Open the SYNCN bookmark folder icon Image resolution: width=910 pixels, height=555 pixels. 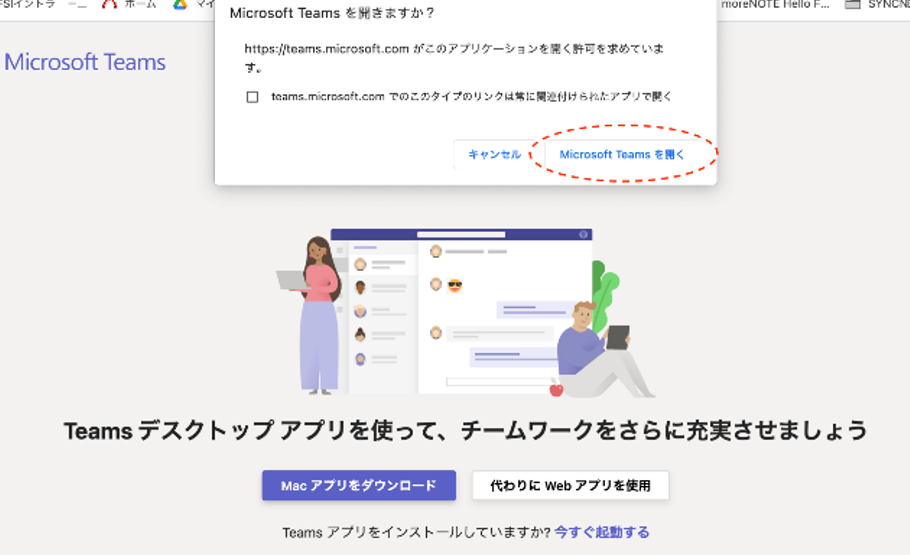coord(852,5)
